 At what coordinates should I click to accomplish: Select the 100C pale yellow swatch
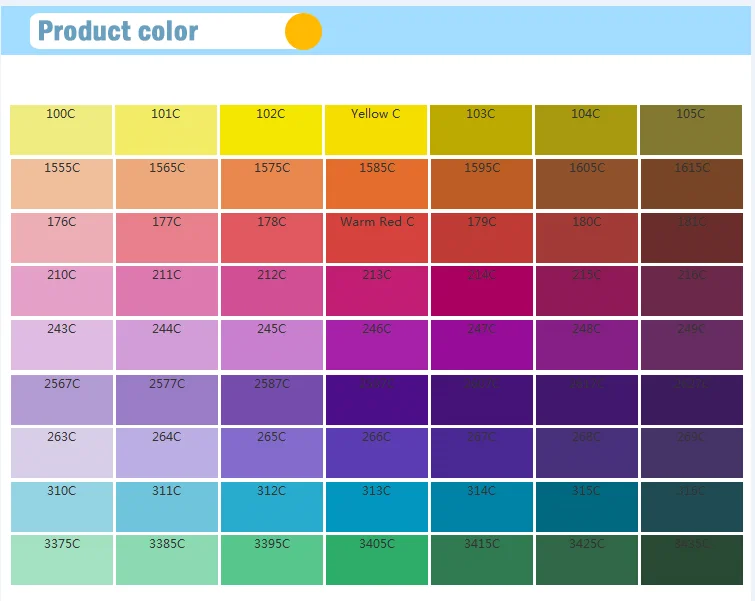61,130
